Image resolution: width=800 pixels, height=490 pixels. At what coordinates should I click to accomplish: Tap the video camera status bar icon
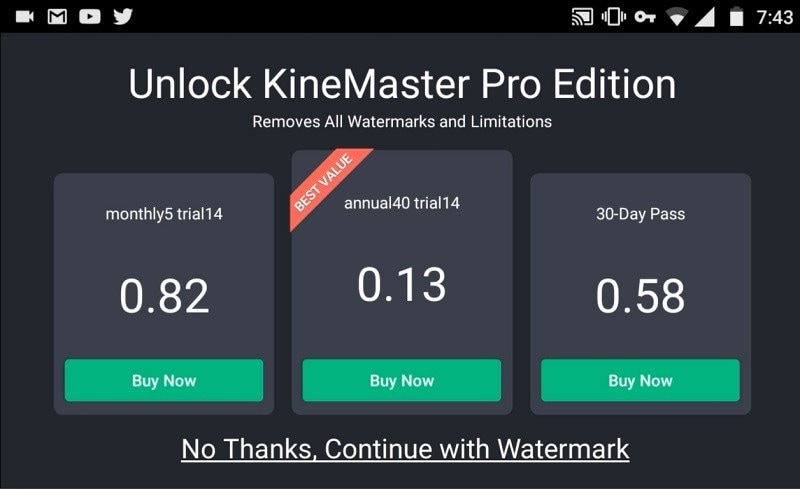(24, 17)
